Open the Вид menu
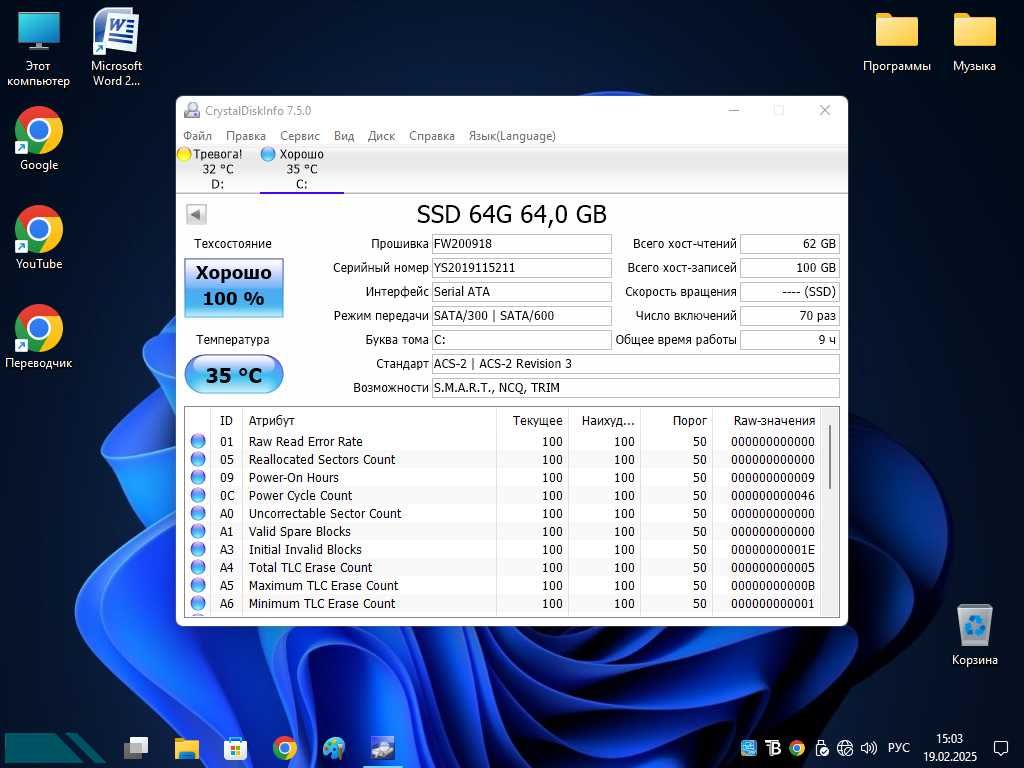This screenshot has height=768, width=1024. tap(344, 136)
